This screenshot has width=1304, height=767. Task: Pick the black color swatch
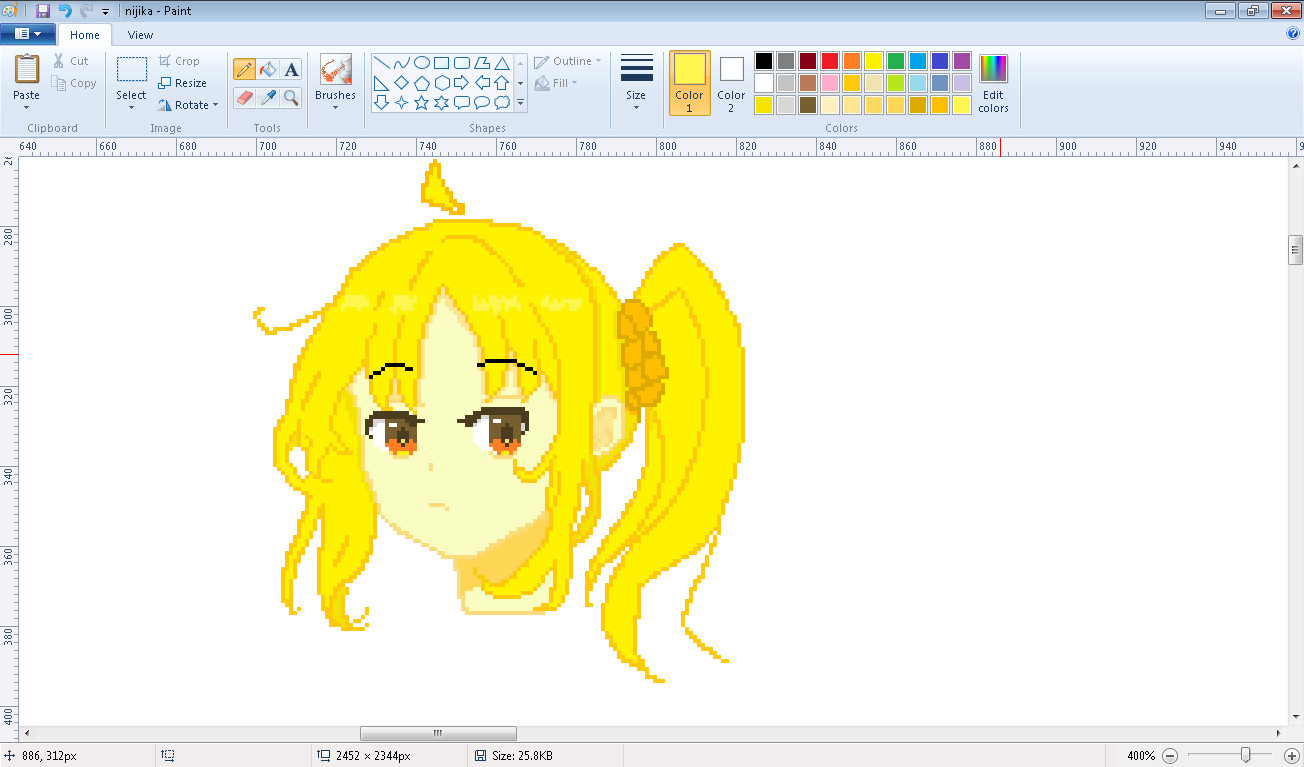[764, 61]
